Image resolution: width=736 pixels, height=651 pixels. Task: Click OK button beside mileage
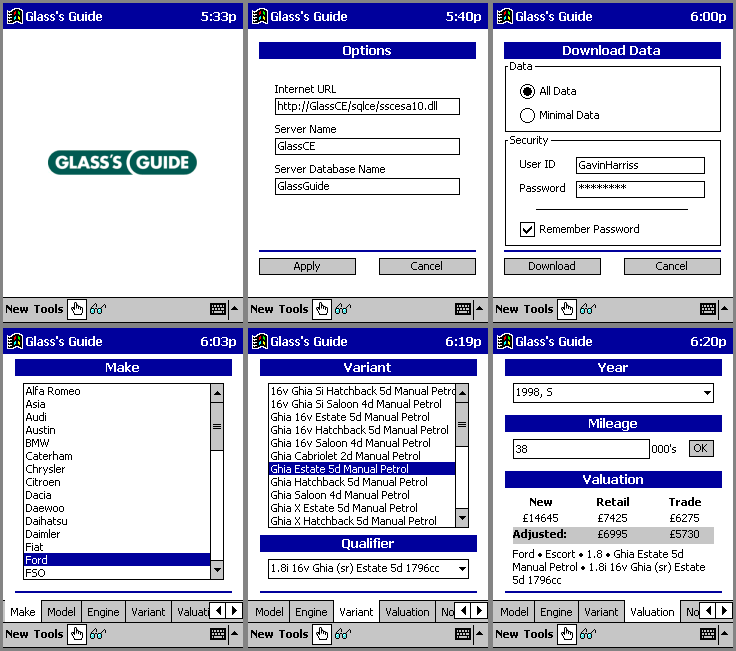click(x=701, y=448)
